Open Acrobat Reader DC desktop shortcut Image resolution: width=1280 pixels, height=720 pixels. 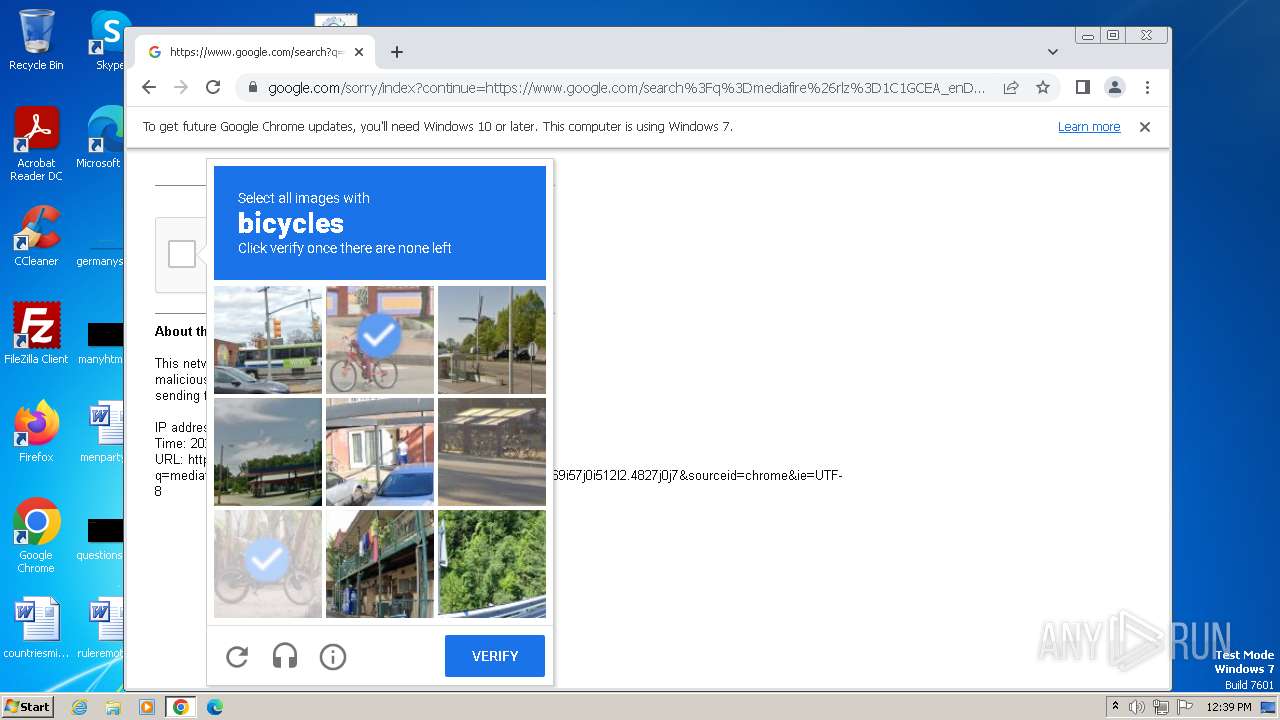tap(36, 144)
